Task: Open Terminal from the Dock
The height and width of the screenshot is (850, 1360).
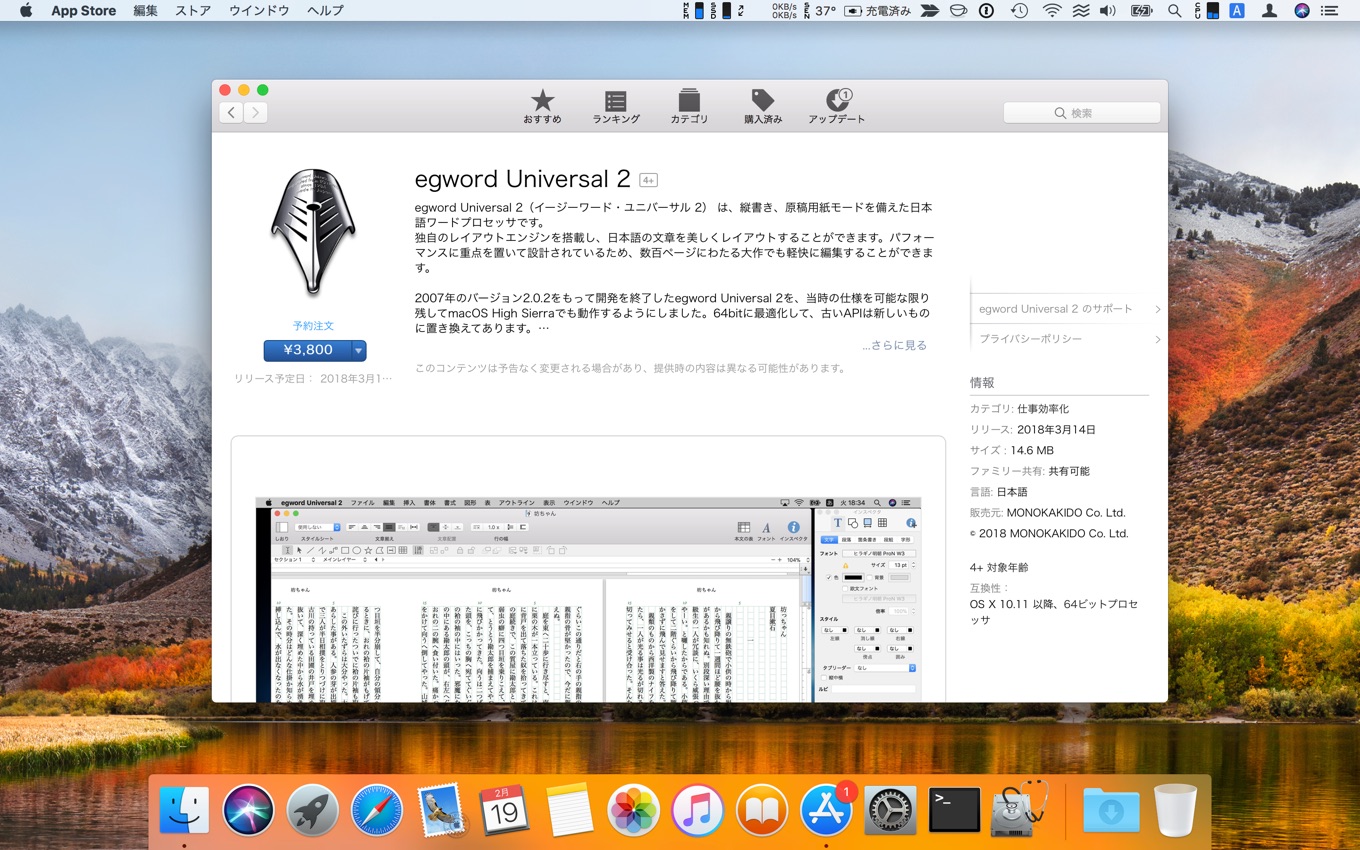Action: click(x=954, y=810)
